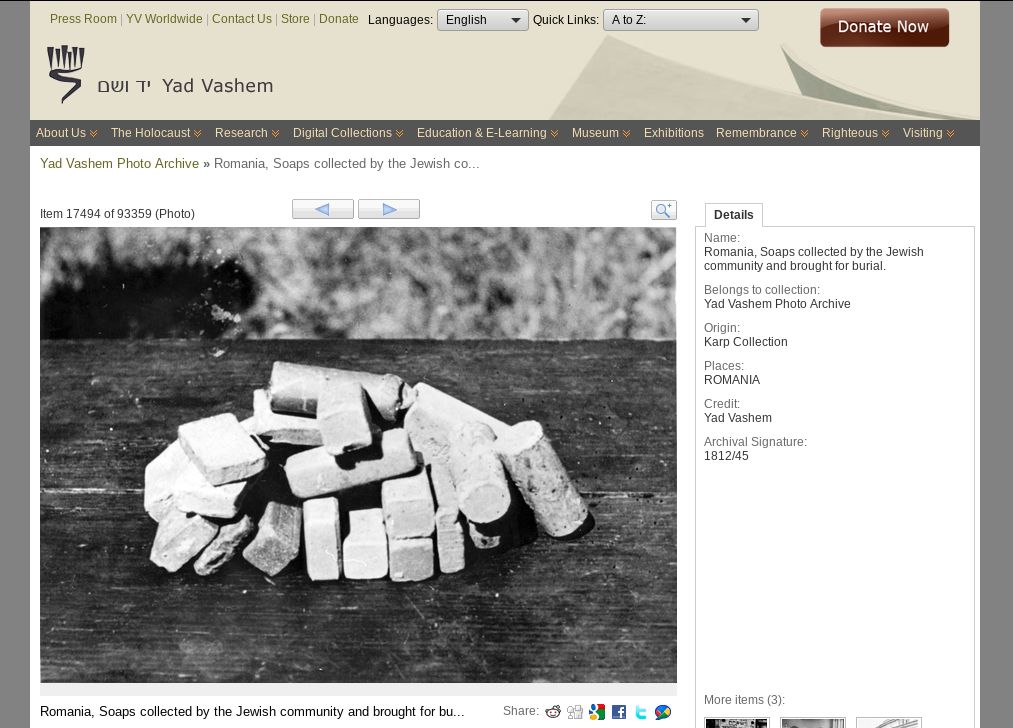
Task: Advance to the next photo with right arrow
Action: click(x=389, y=209)
